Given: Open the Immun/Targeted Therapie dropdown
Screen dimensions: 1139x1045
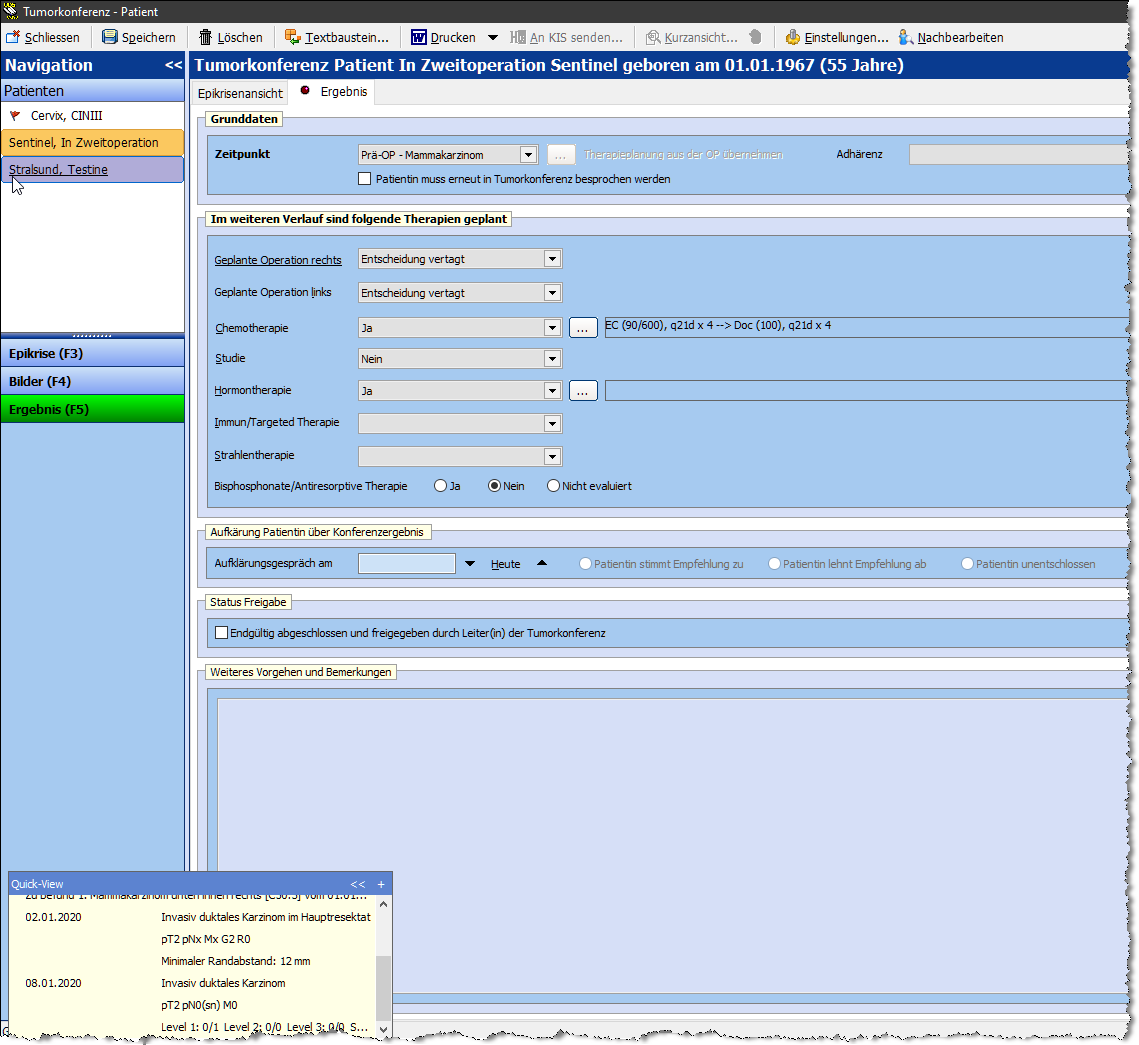Looking at the screenshot, I should [x=553, y=423].
